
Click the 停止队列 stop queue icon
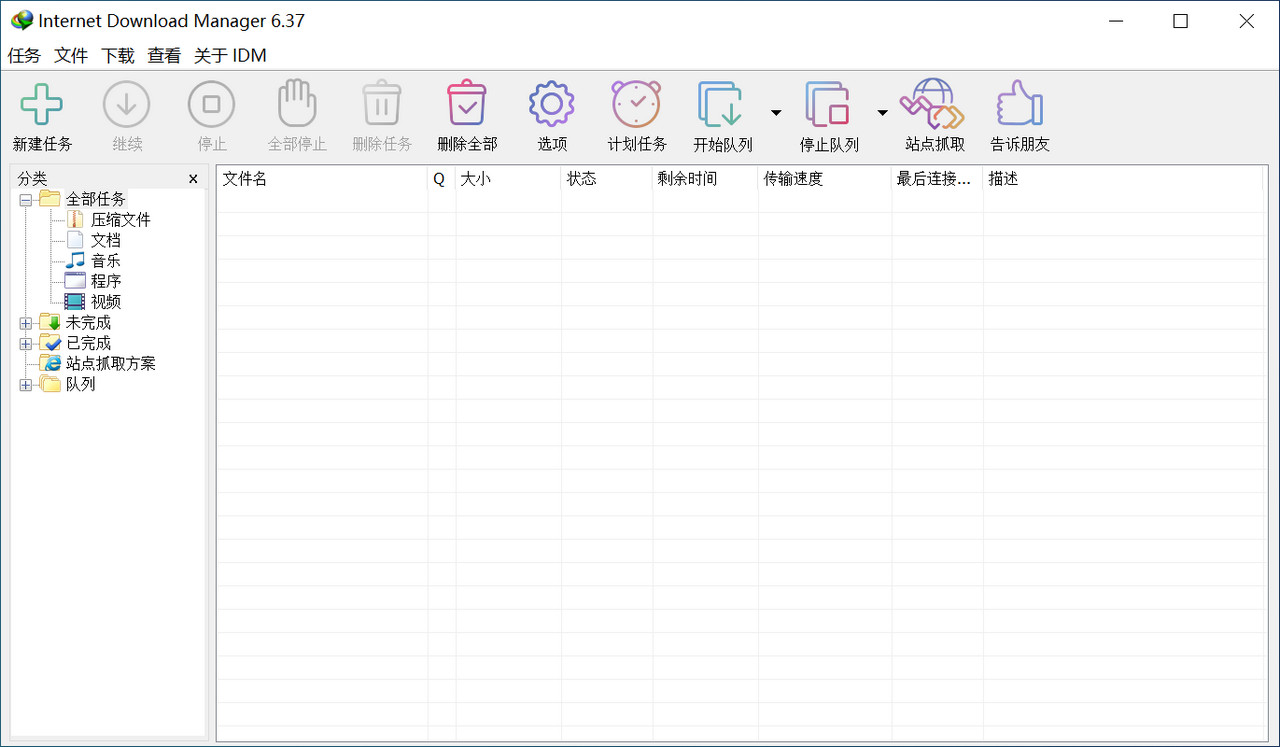click(x=828, y=105)
